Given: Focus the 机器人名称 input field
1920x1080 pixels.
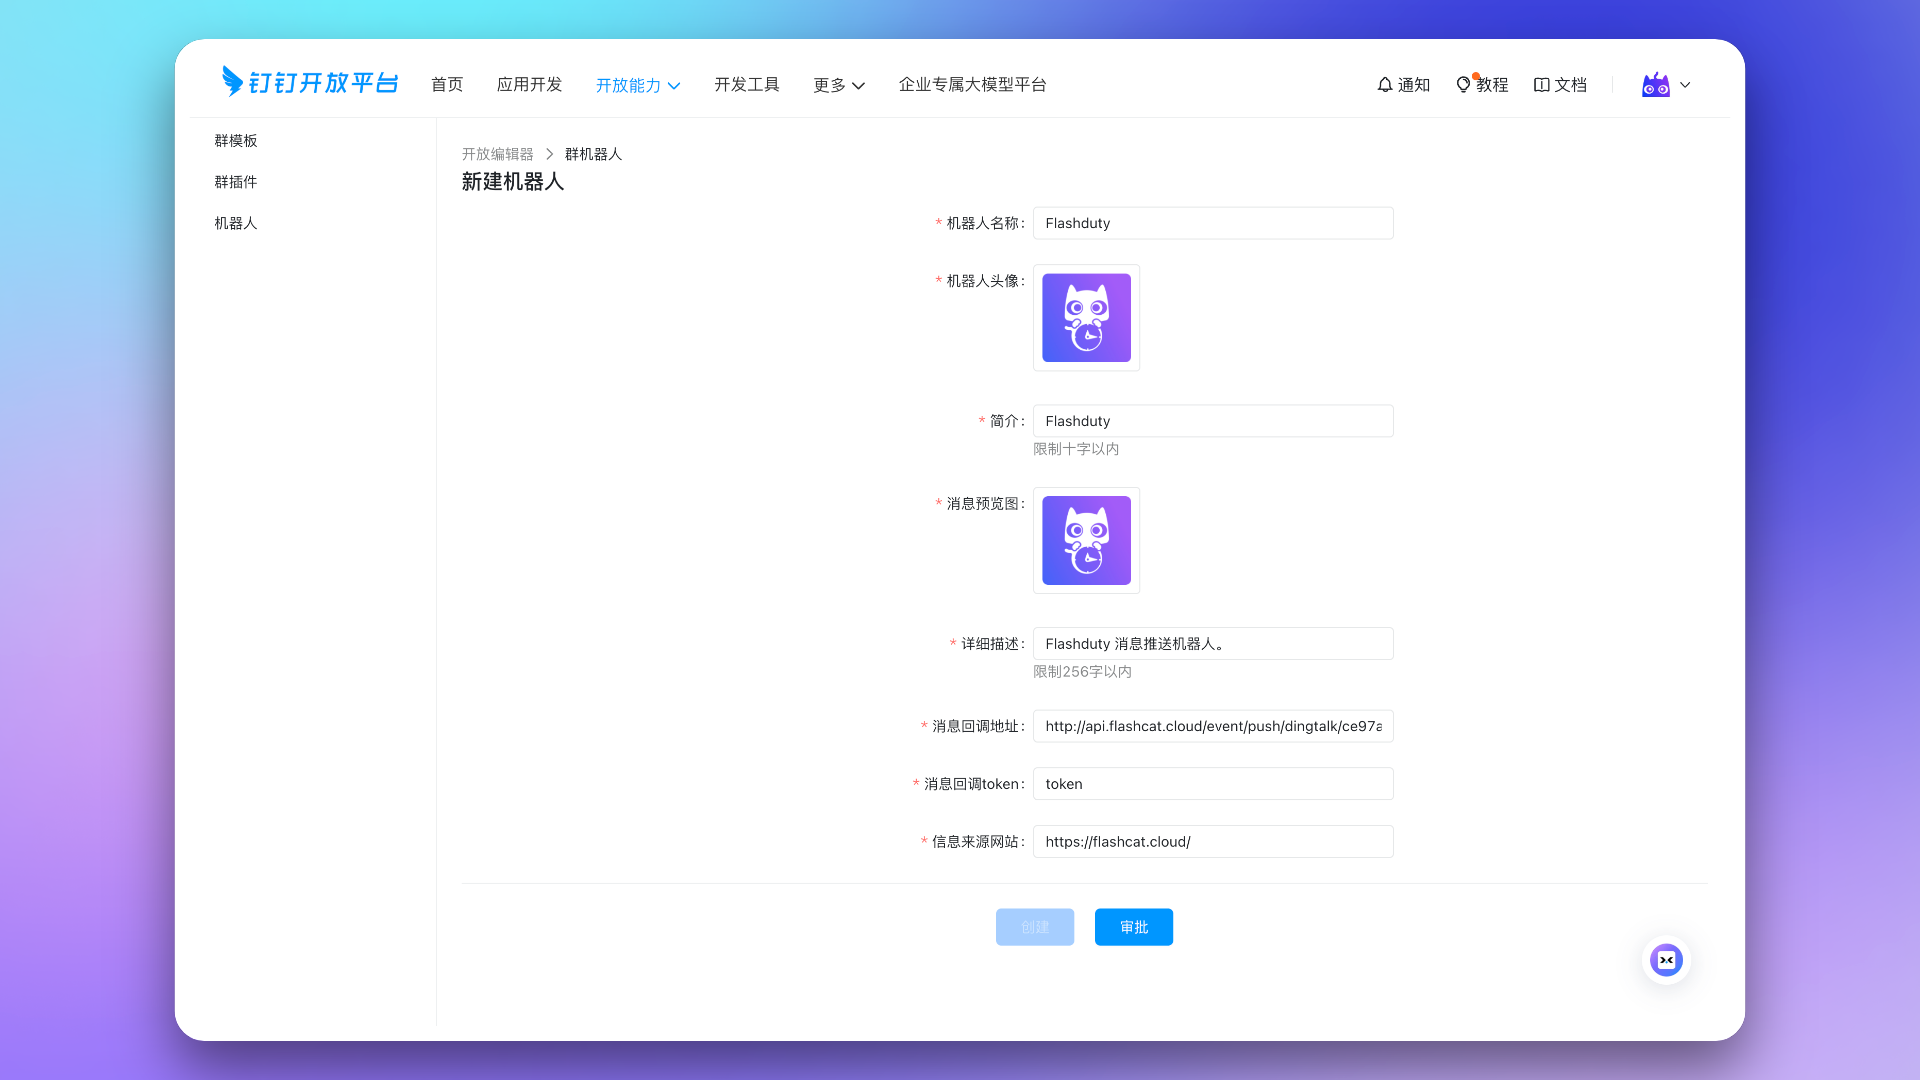Looking at the screenshot, I should (1212, 223).
